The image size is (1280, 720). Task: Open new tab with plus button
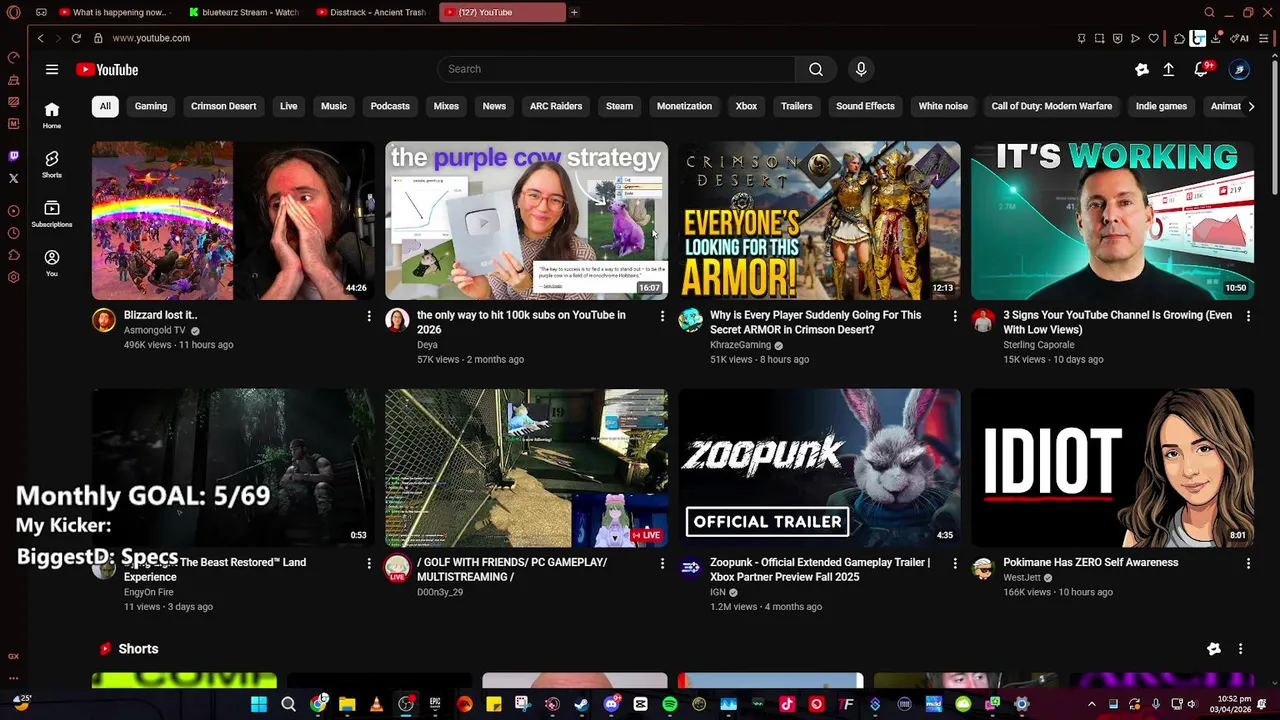coord(574,12)
